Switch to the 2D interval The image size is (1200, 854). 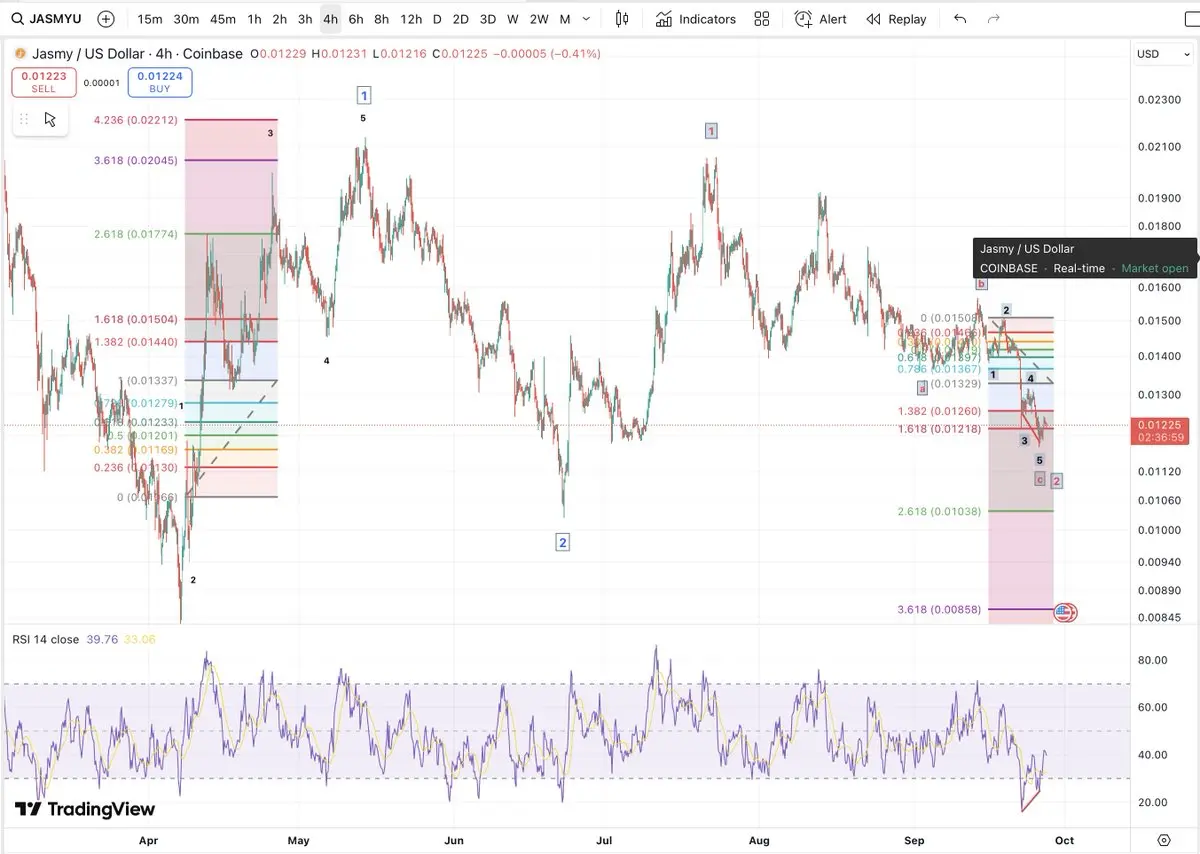460,19
